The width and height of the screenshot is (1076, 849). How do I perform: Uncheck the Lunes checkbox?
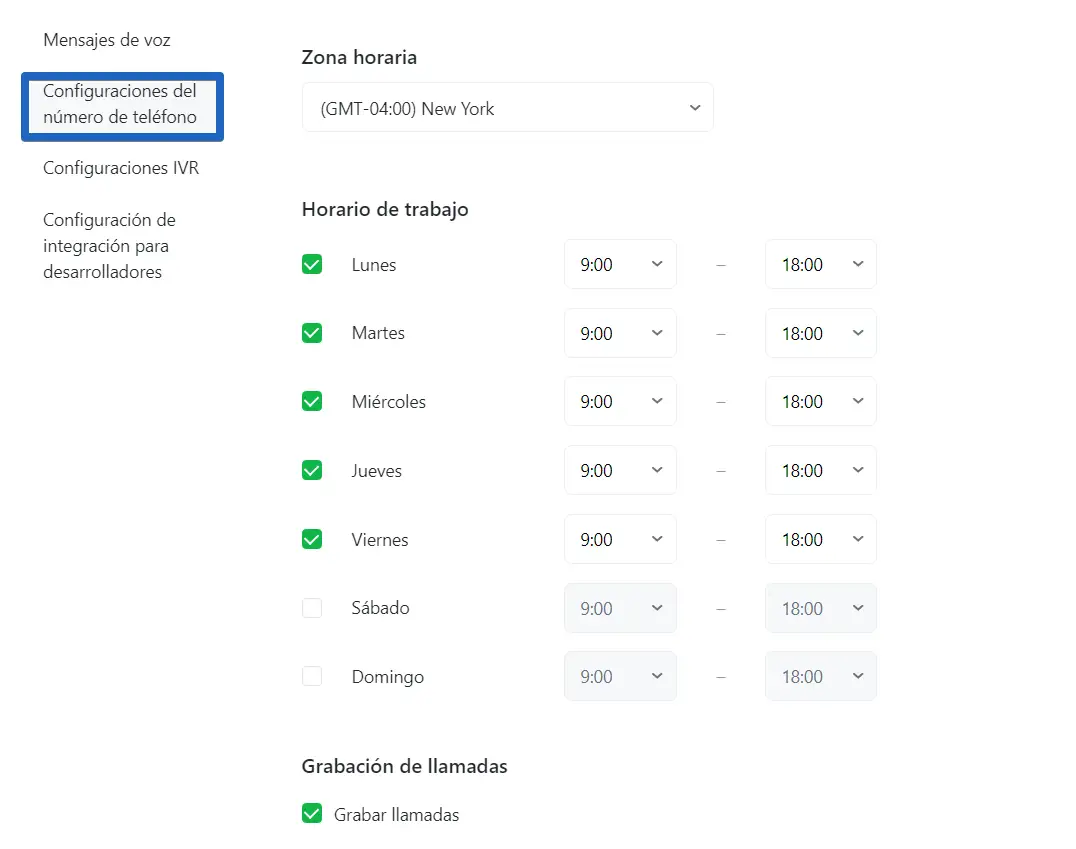click(312, 265)
